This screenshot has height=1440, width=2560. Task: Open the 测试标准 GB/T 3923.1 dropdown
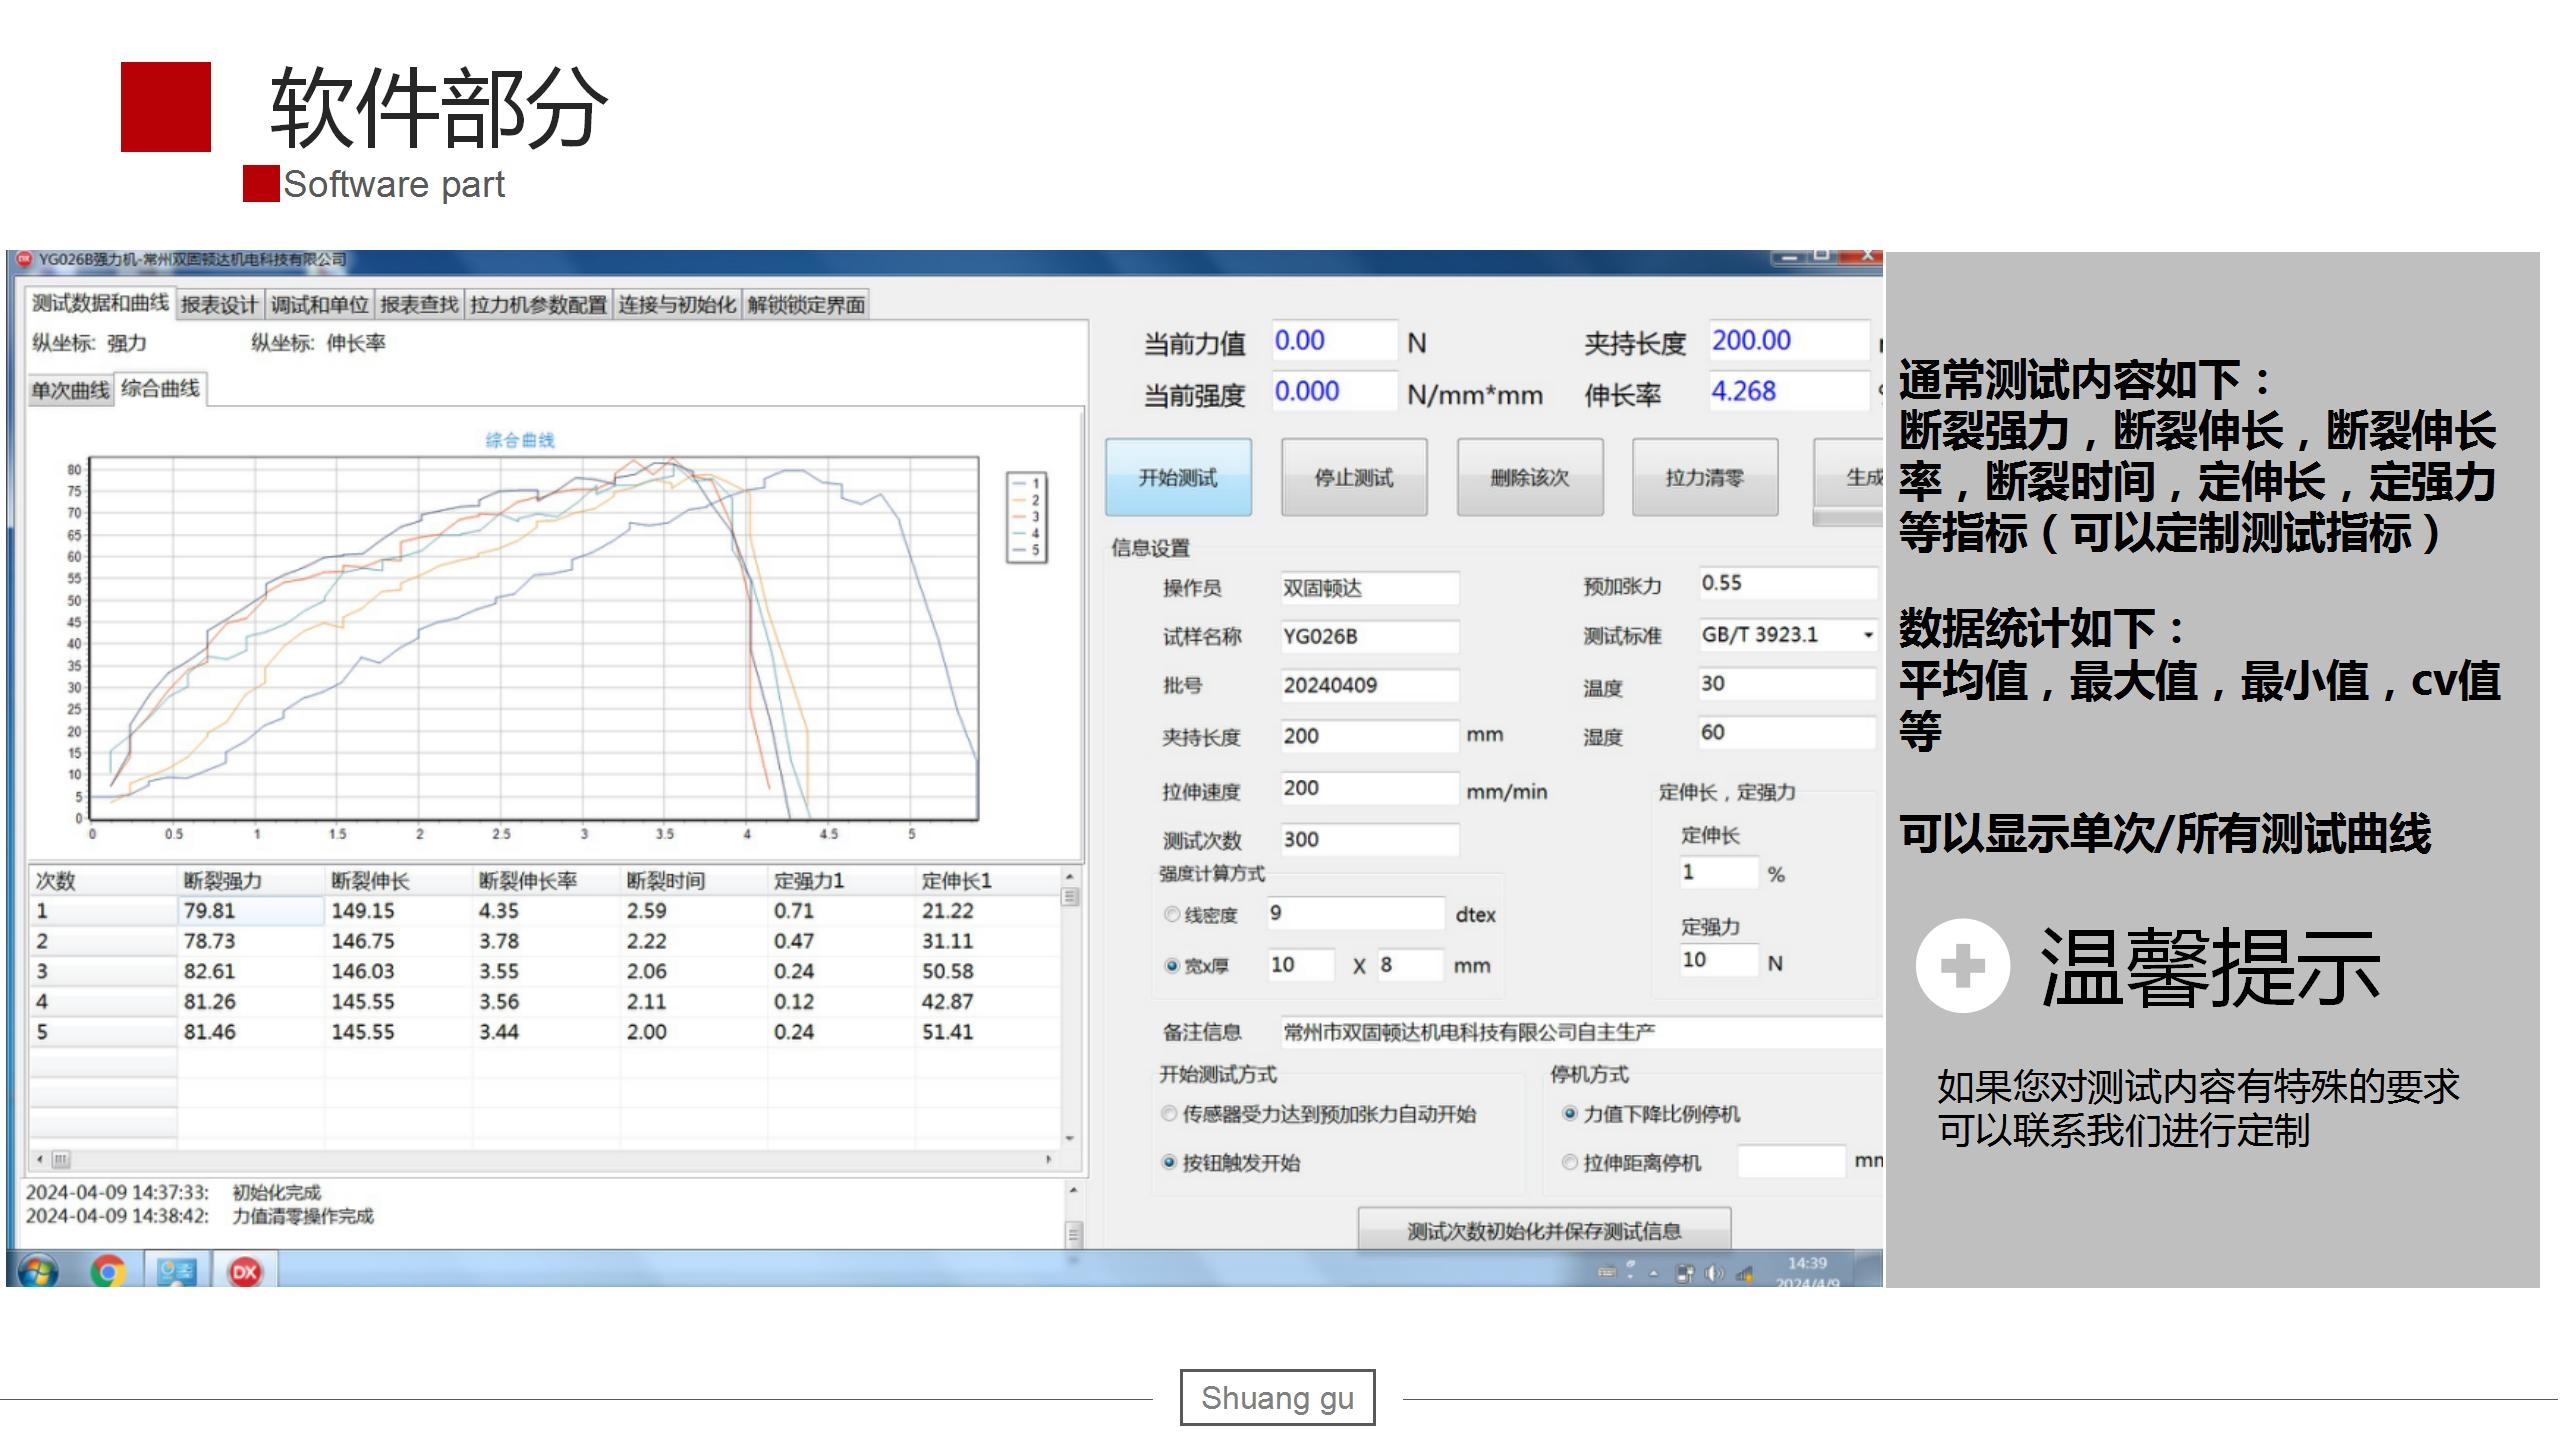click(x=1867, y=635)
